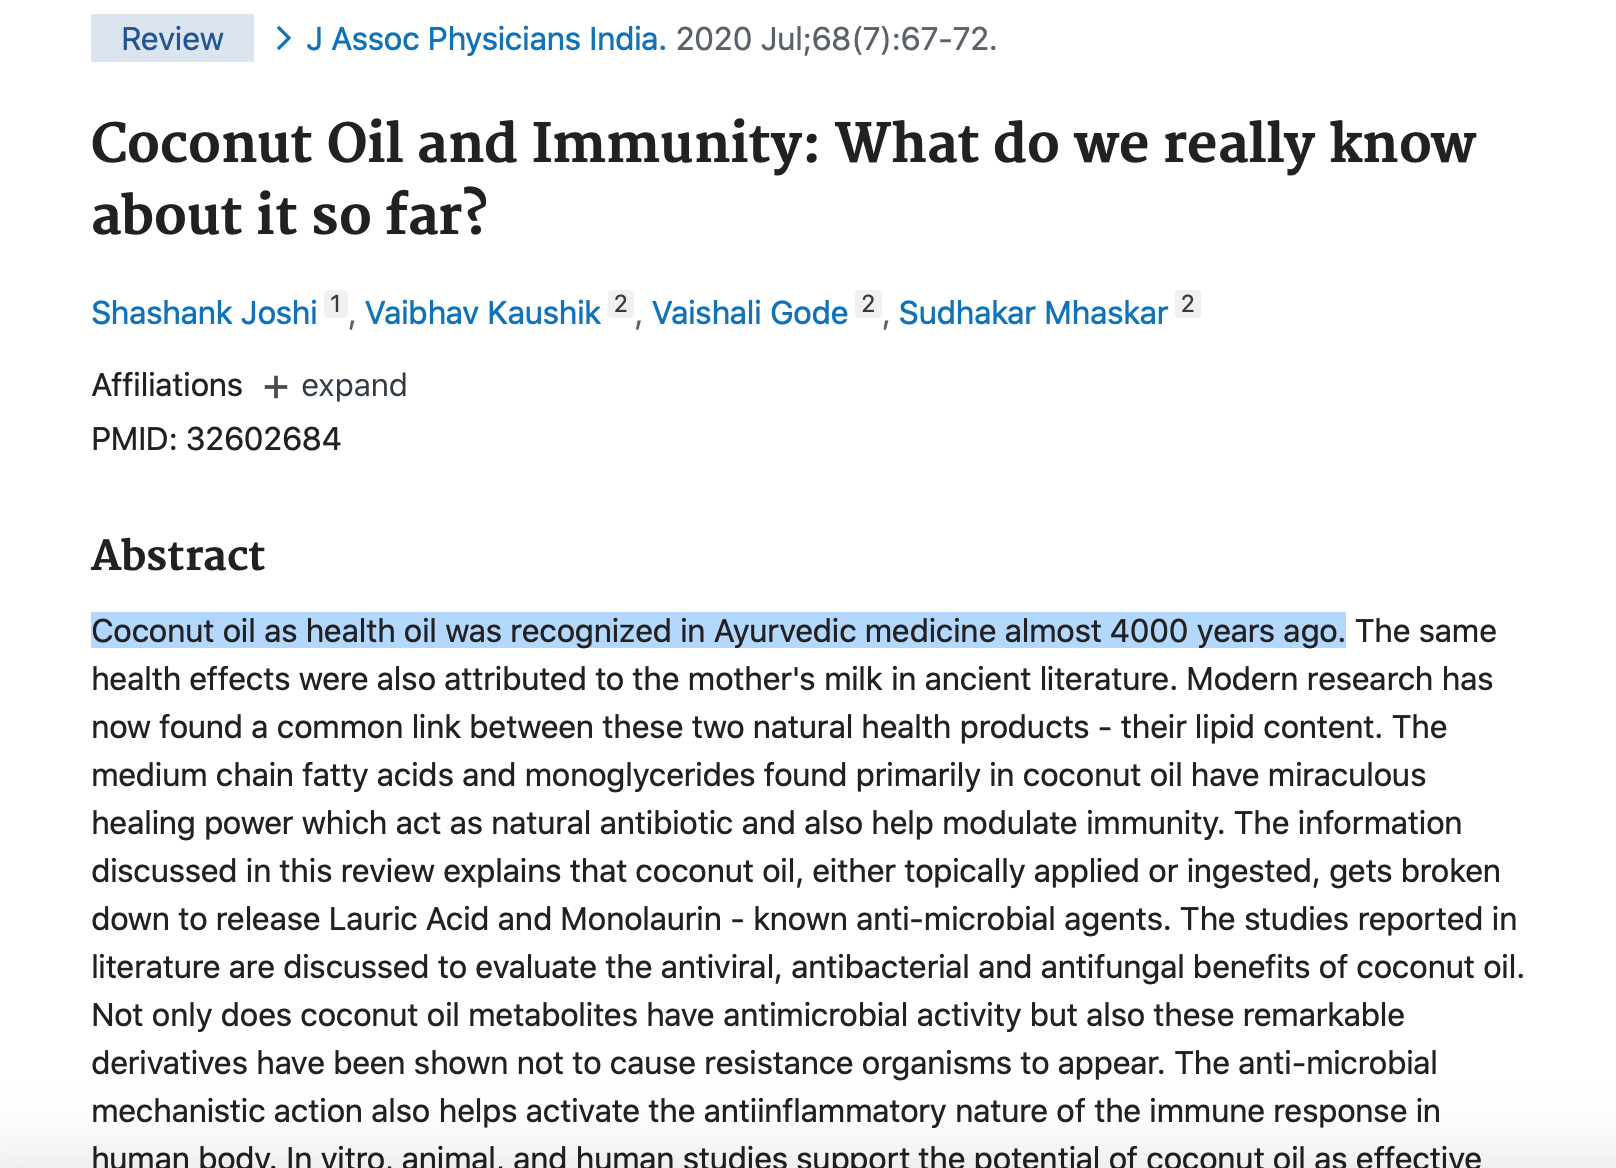Click affiliation superscript 2 after Sudhakar Mhaskar
Viewport: 1616px width, 1168px height.
(1188, 304)
